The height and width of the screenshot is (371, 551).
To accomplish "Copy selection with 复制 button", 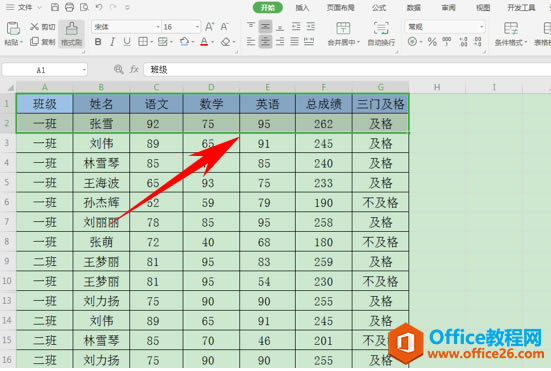I will click(x=43, y=42).
